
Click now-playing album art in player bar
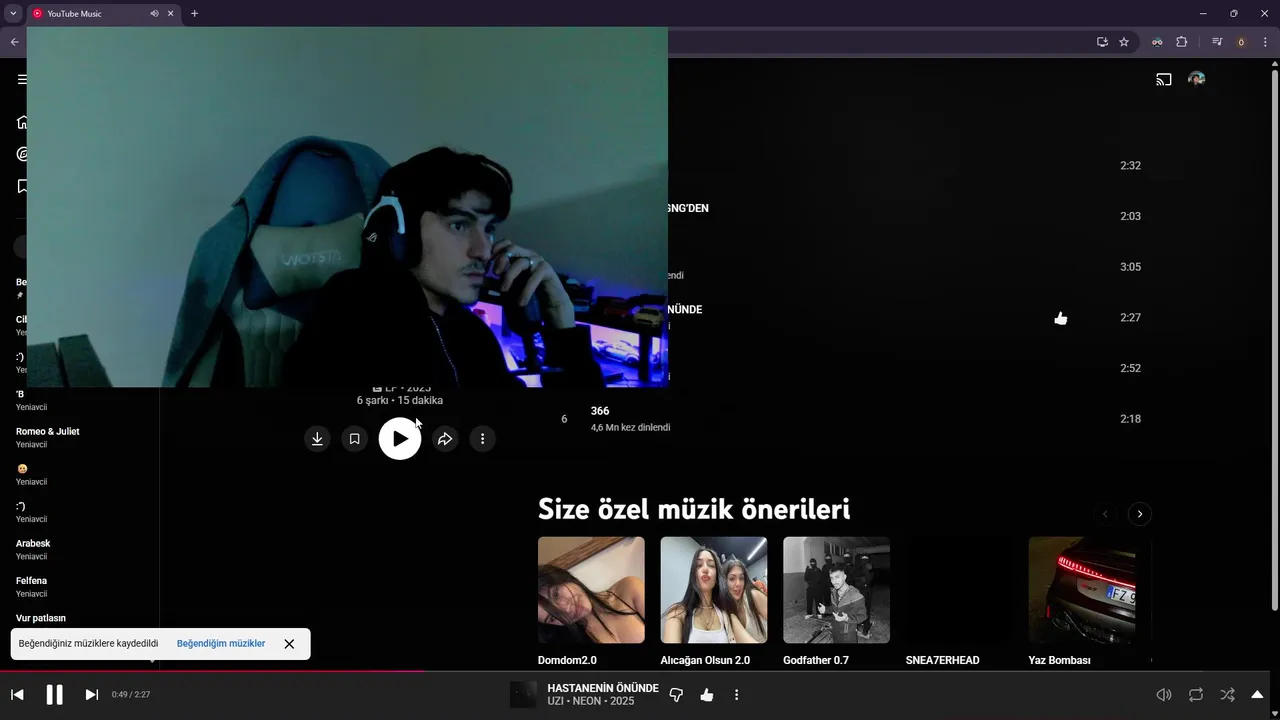(523, 694)
